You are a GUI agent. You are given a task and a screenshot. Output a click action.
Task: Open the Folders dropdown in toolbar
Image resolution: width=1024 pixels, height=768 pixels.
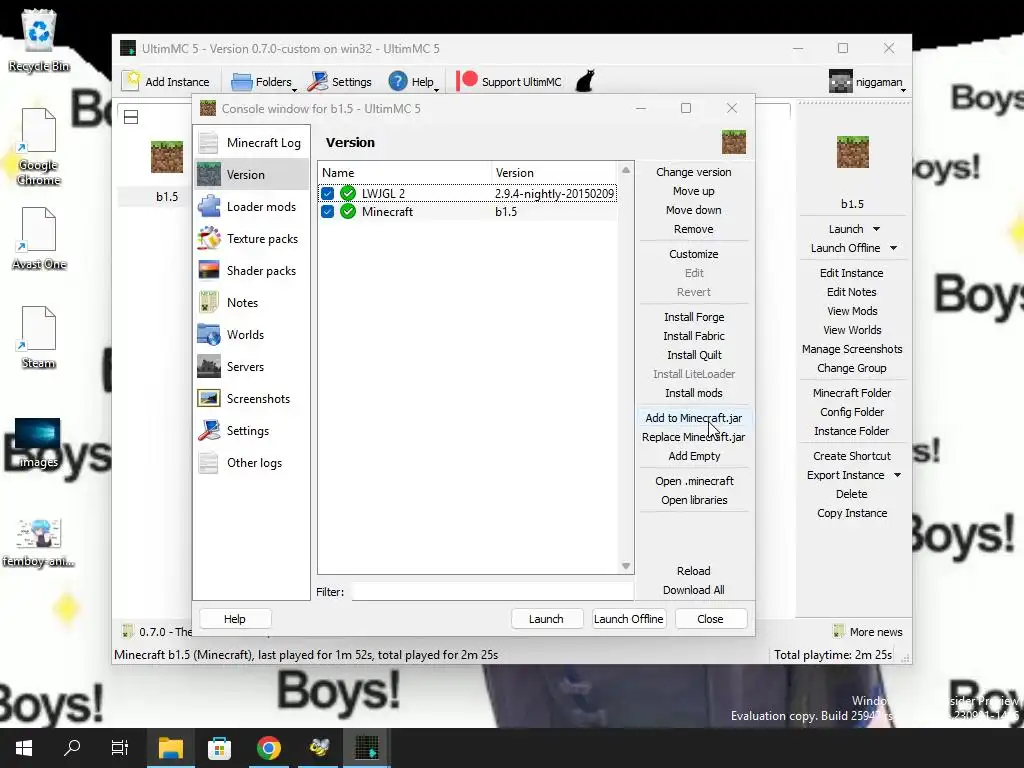click(x=264, y=82)
